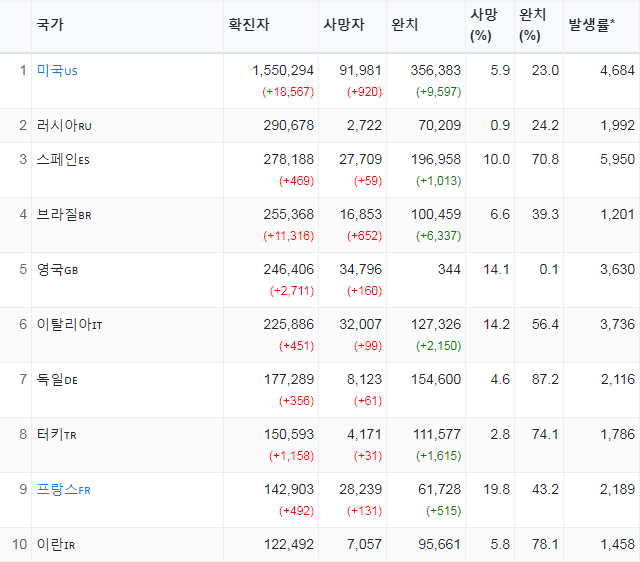Select the 브라질 BR country cell
Image resolution: width=640 pixels, height=562 pixels.
tap(64, 214)
